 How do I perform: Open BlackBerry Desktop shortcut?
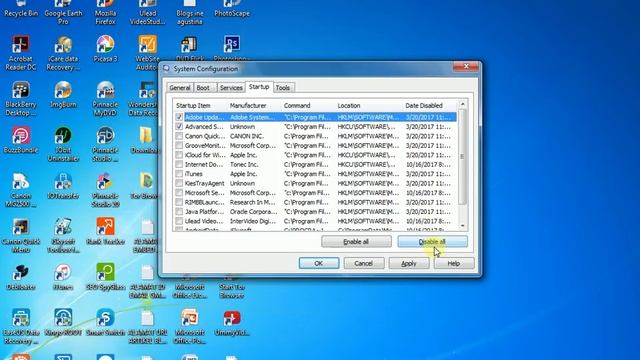coord(21,99)
